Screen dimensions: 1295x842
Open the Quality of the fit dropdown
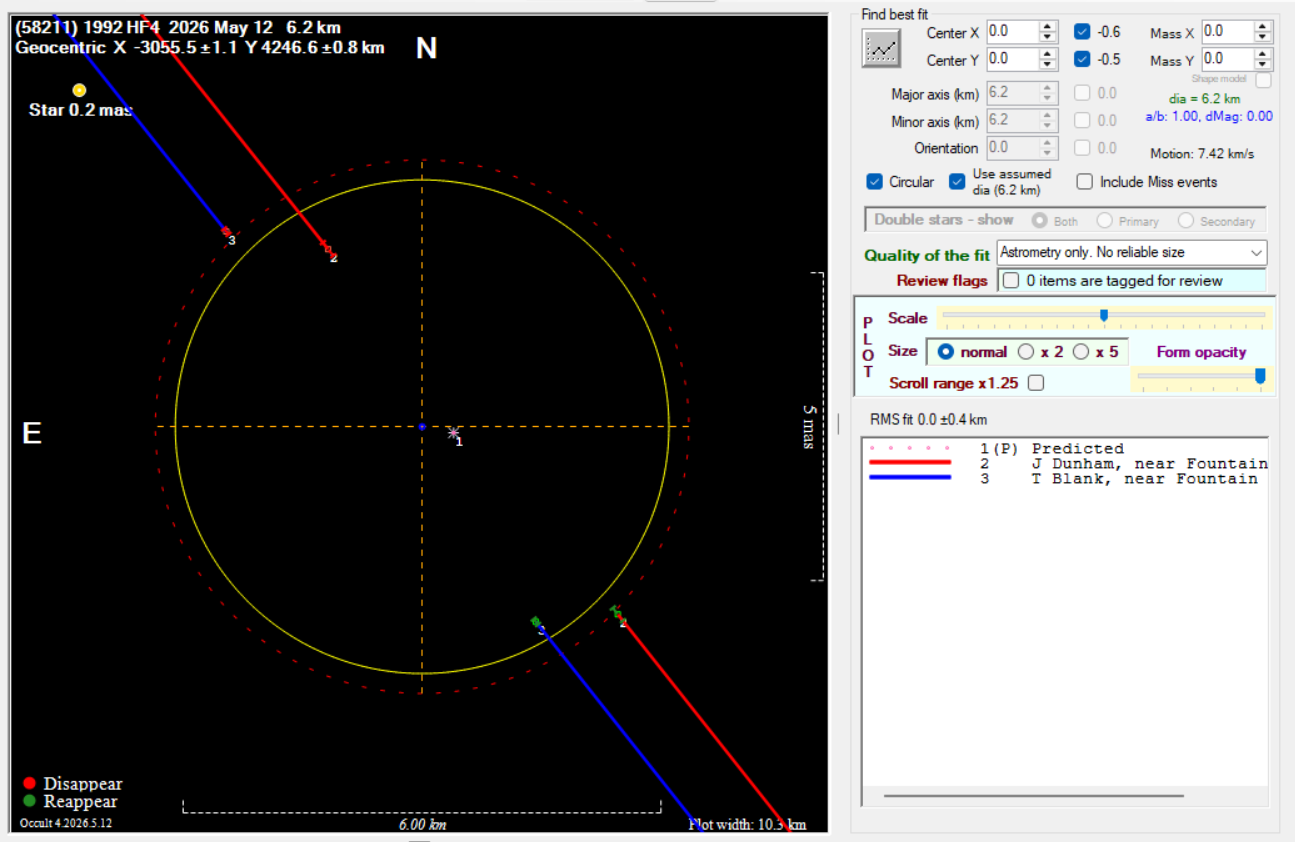[x=1132, y=253]
